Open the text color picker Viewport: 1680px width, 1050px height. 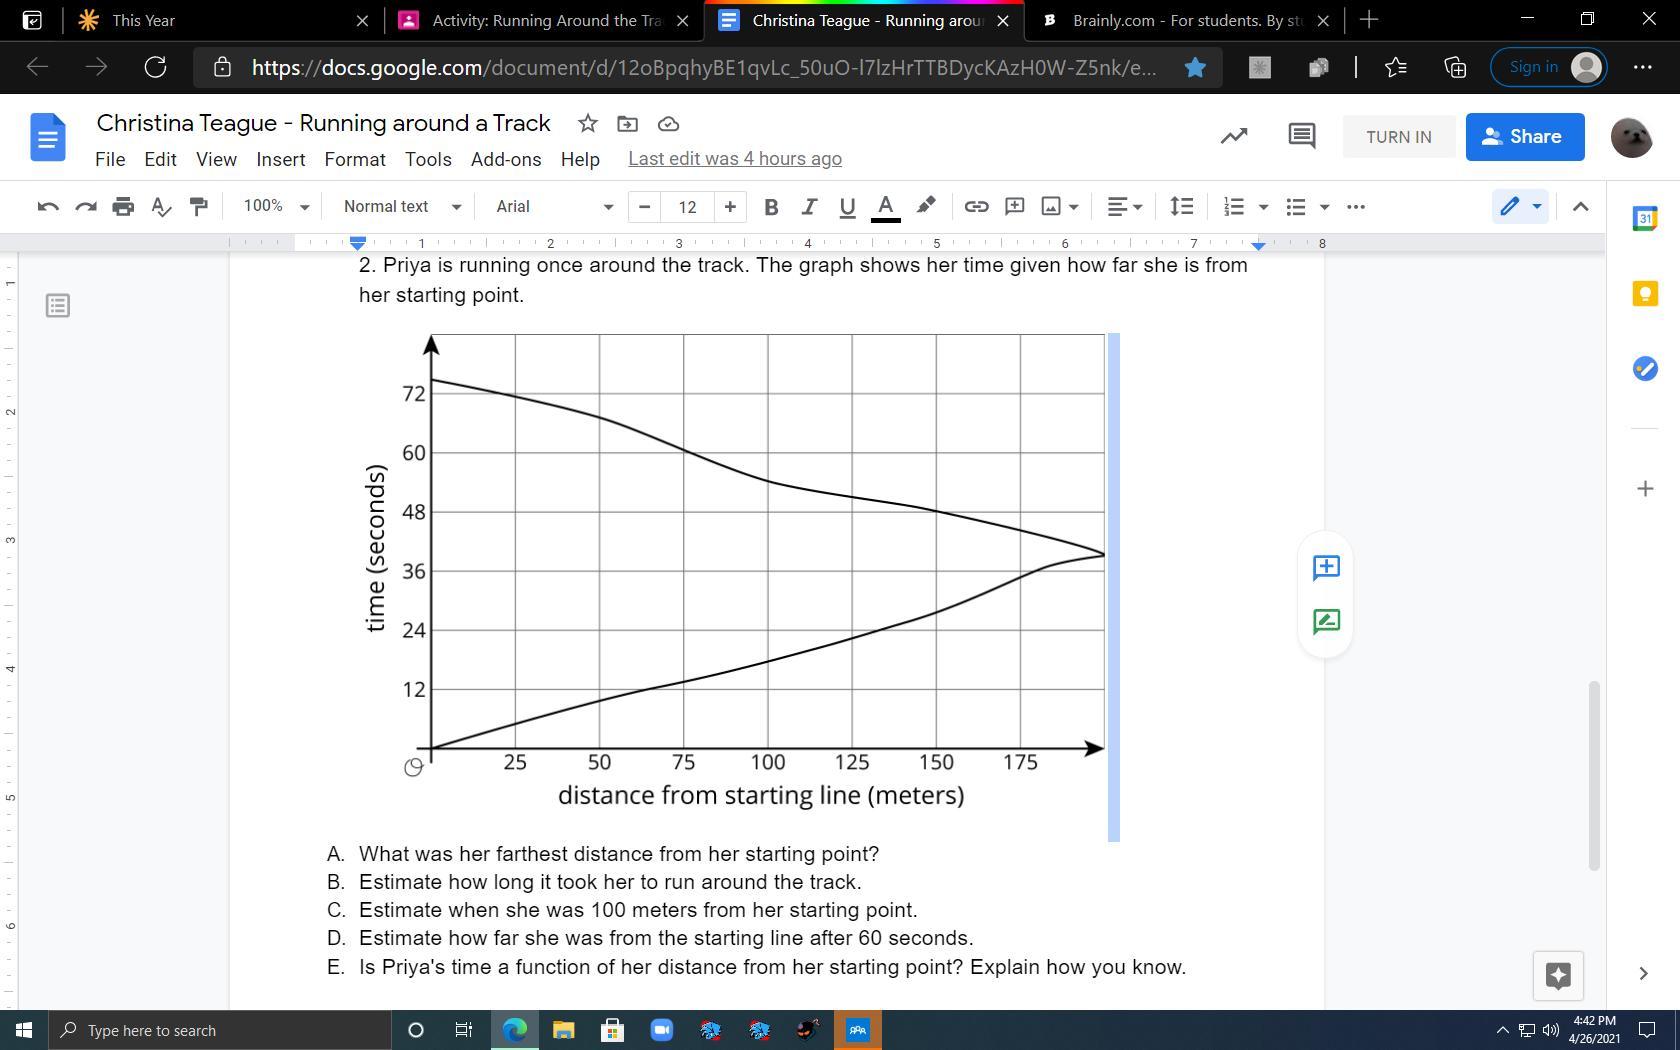[x=885, y=207]
